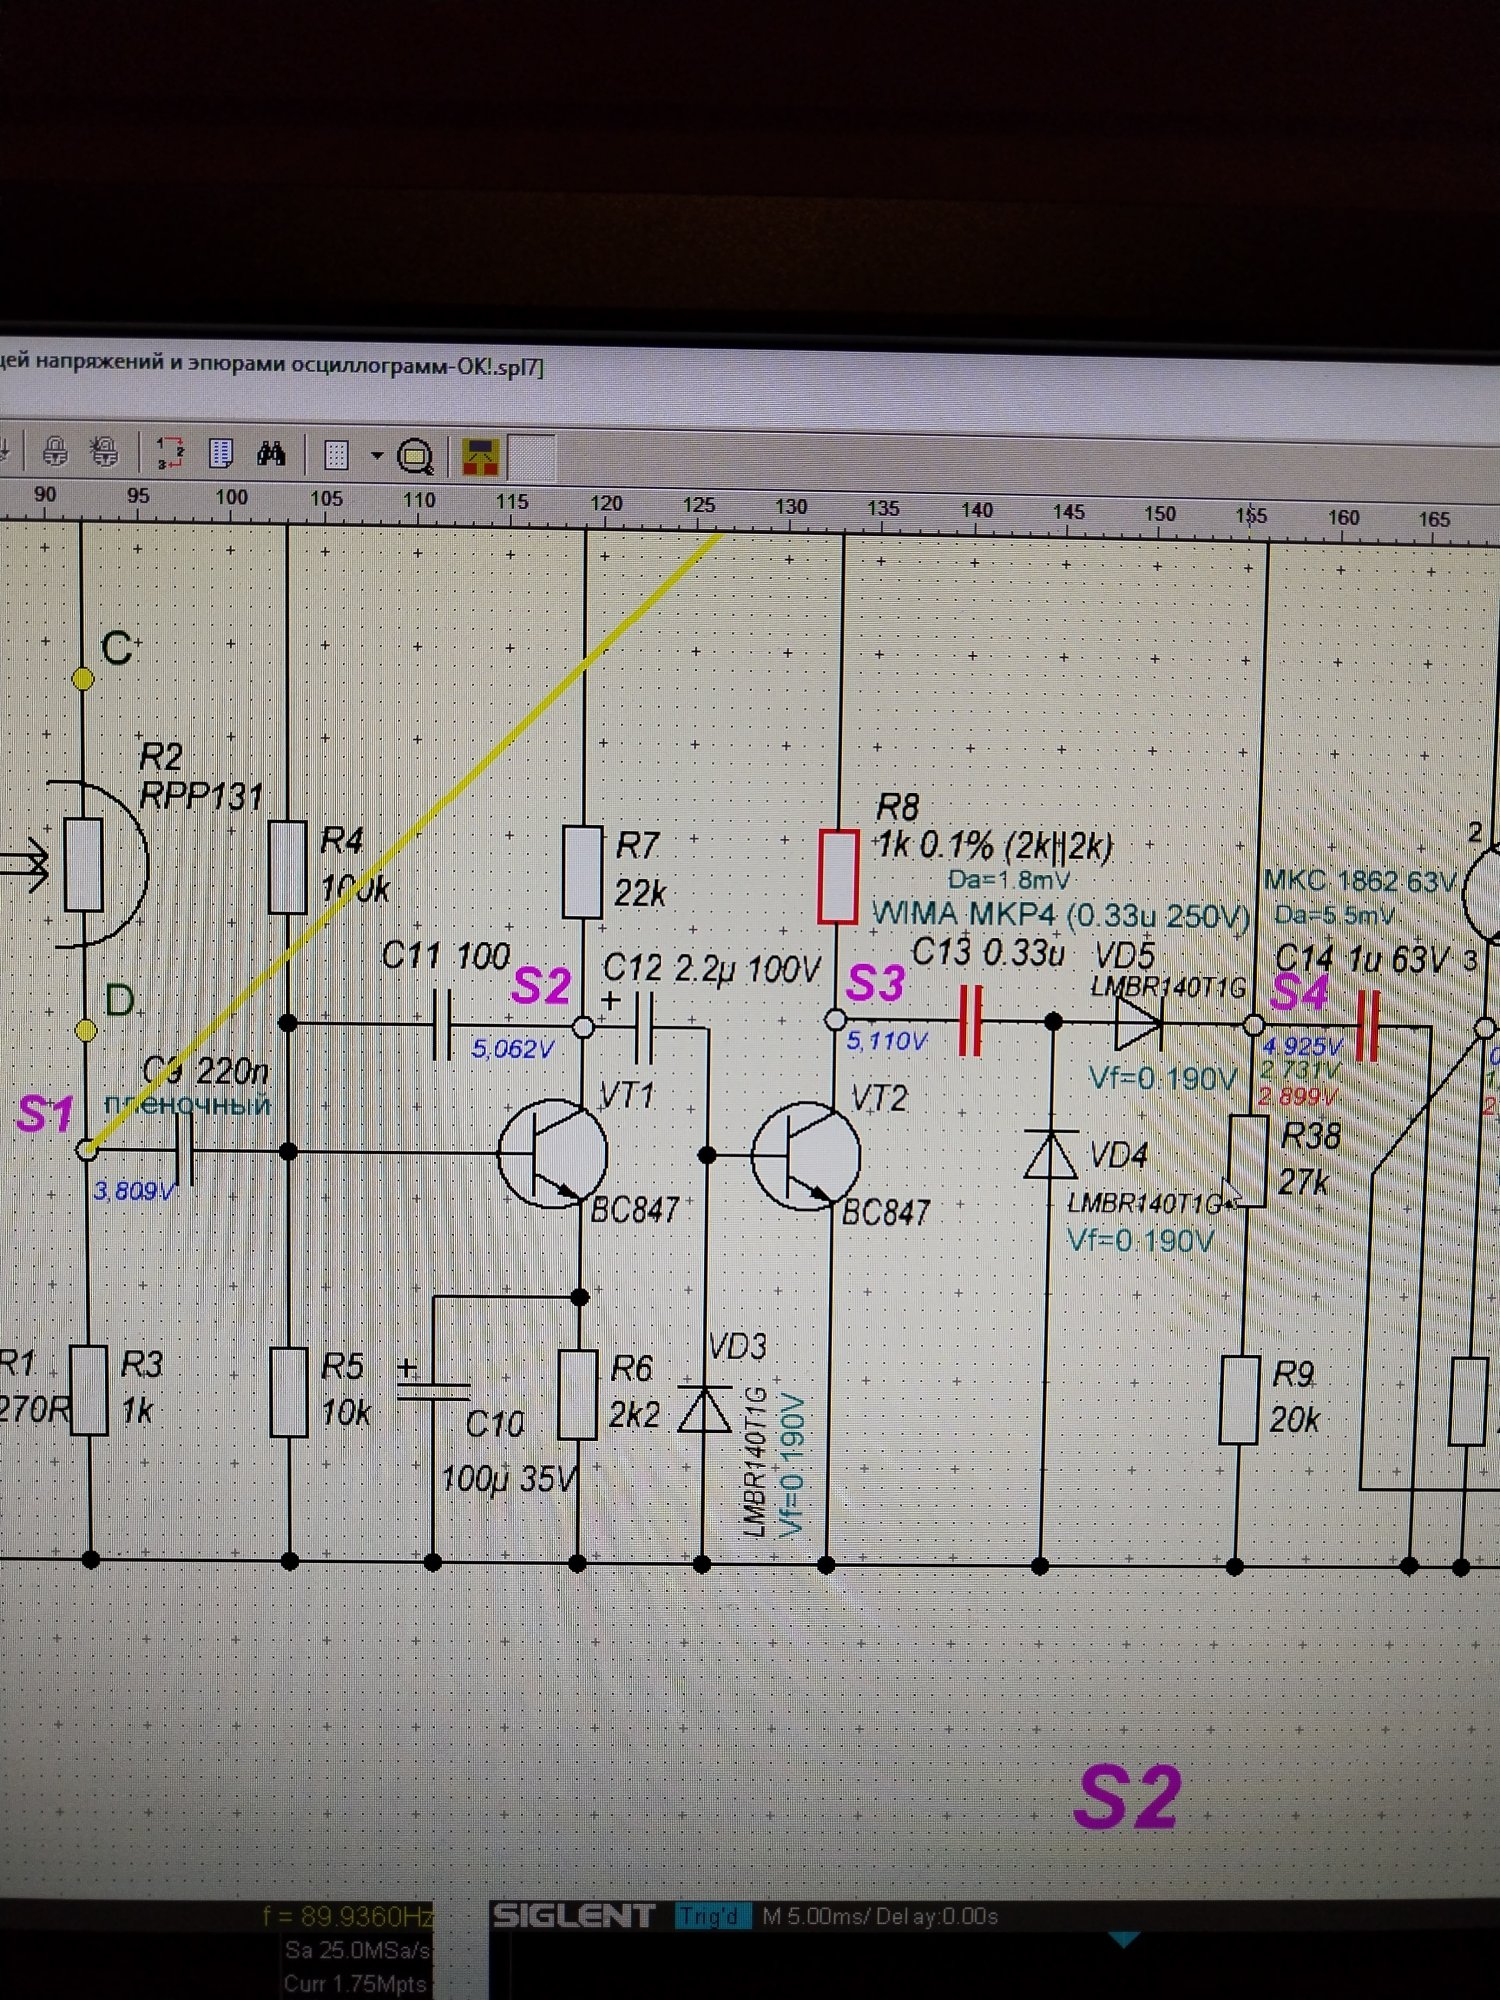Click the "WIMA MKP4 (0.33u 250V)" note
Viewport: 1500px width, 2000px height.
tap(1060, 915)
